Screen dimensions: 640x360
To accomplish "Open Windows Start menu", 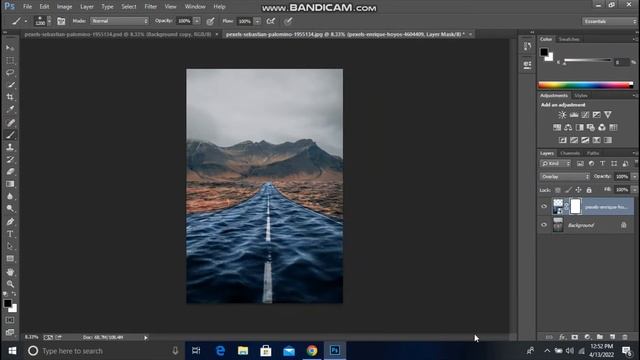I will 12,351.
